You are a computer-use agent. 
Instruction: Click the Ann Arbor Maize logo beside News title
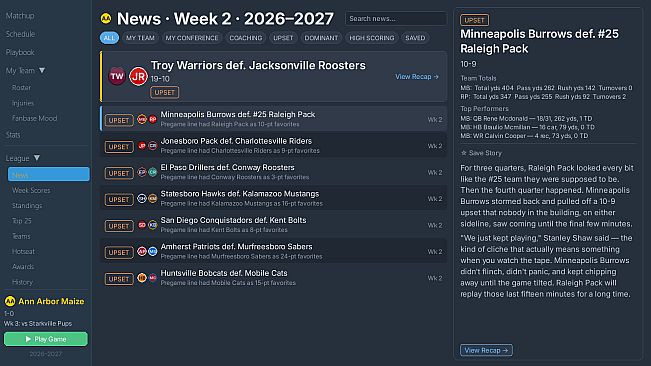[106, 19]
